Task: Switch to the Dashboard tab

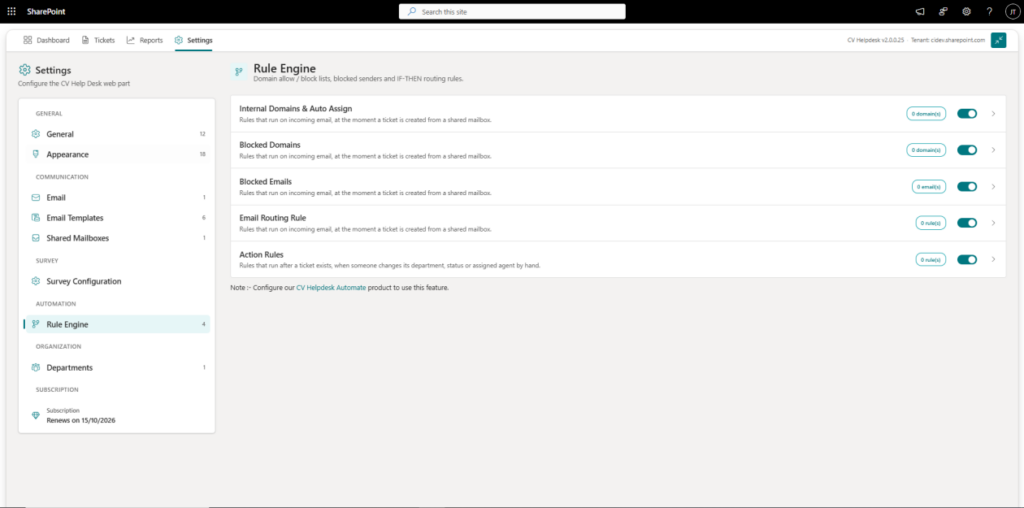Action: click(x=46, y=40)
